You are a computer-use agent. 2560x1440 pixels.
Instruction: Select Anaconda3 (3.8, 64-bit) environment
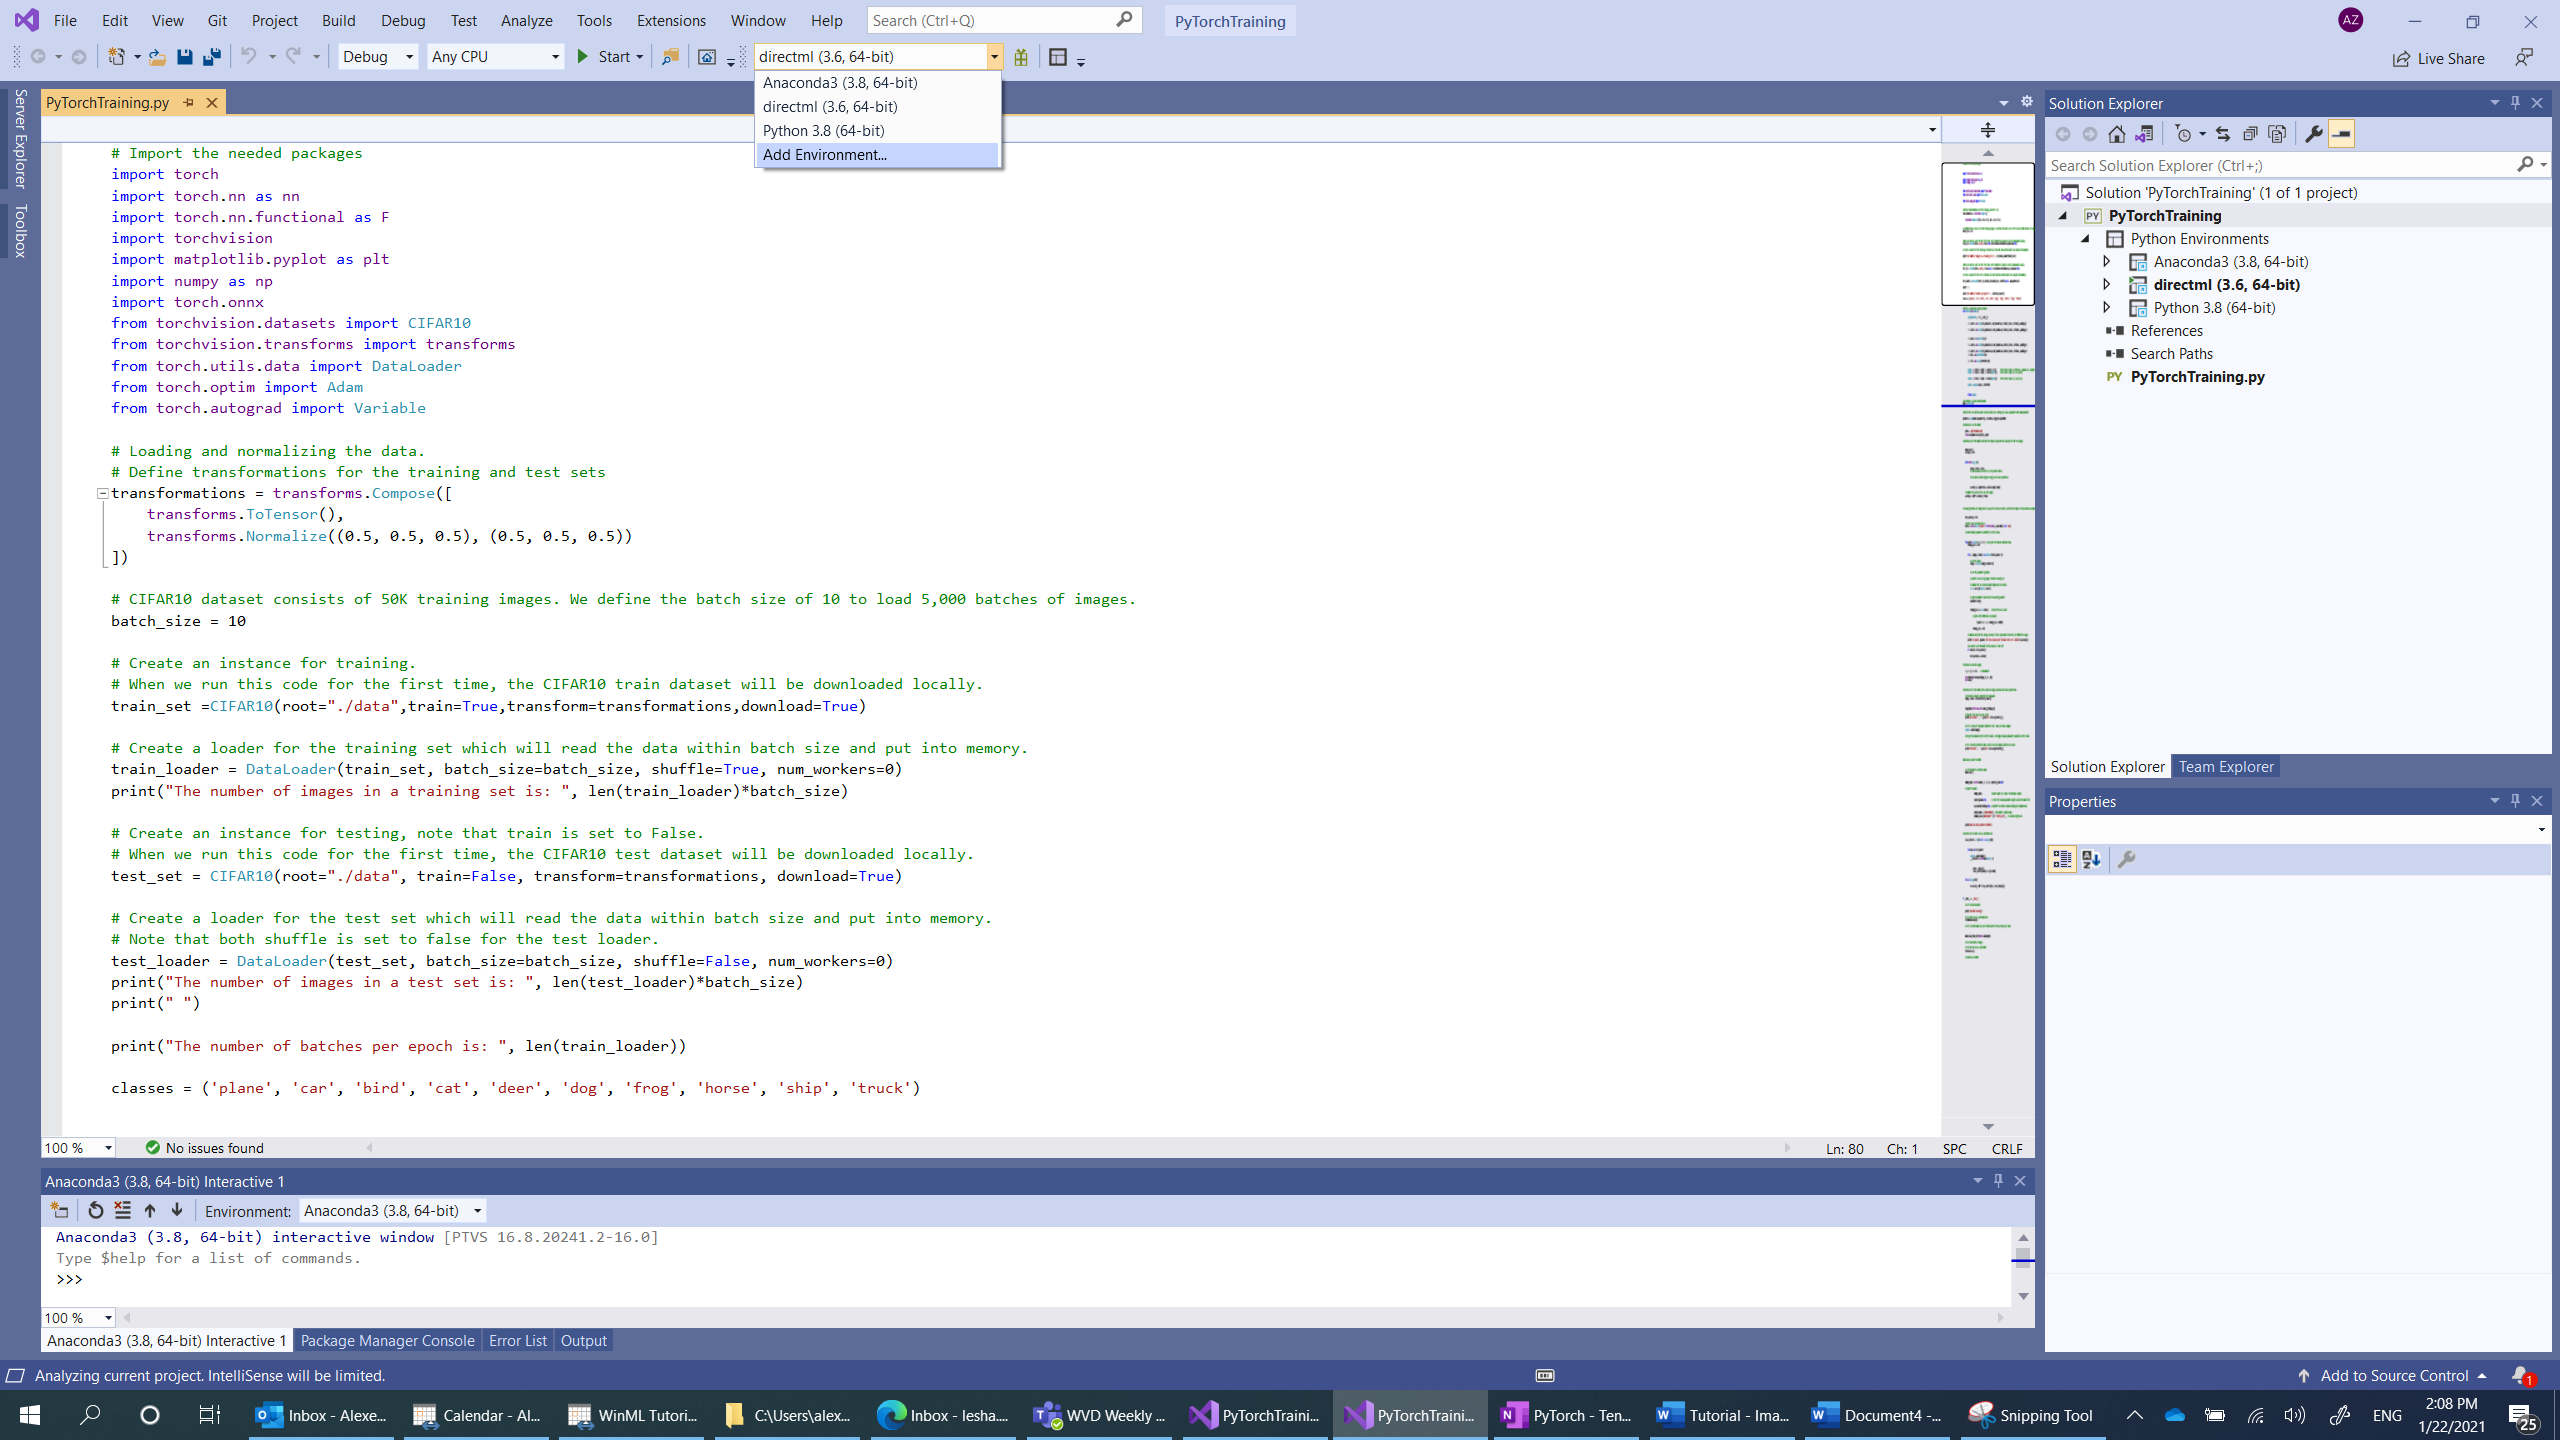pos(839,83)
